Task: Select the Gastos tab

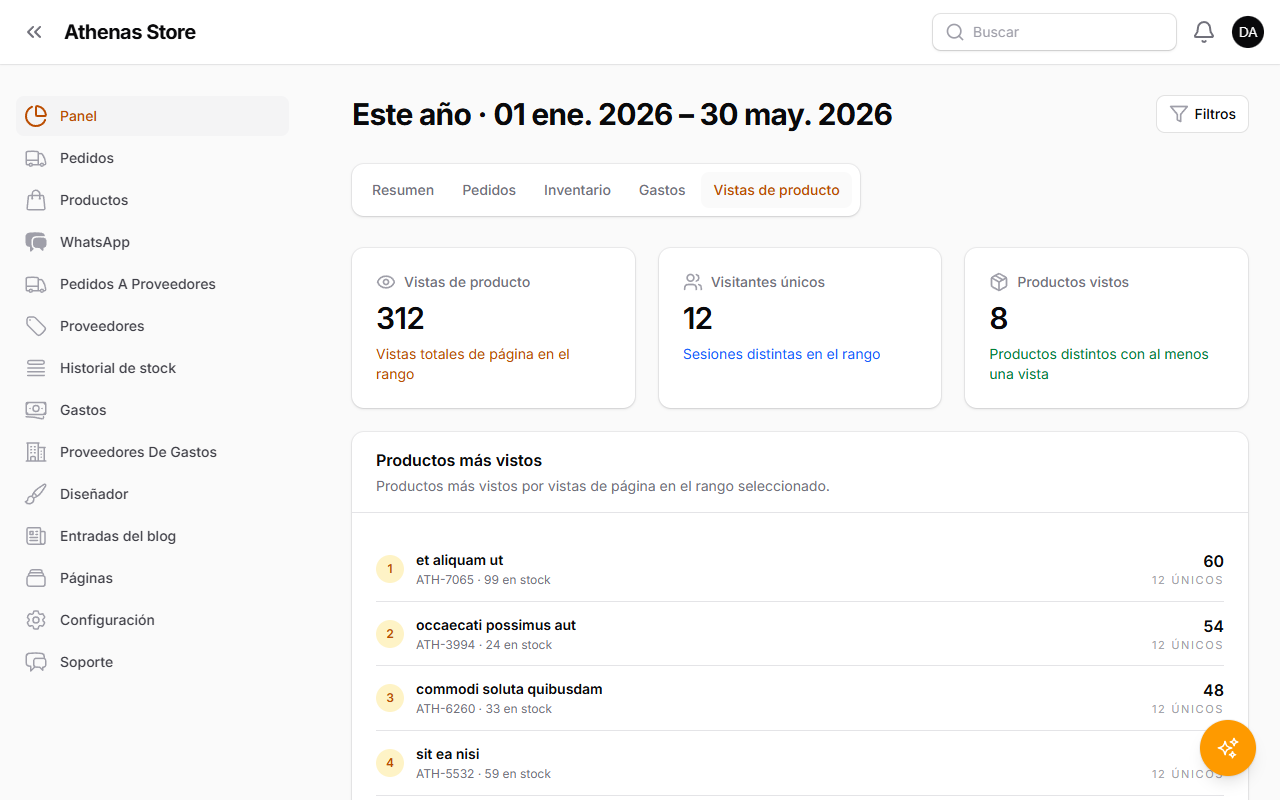Action: click(x=662, y=190)
